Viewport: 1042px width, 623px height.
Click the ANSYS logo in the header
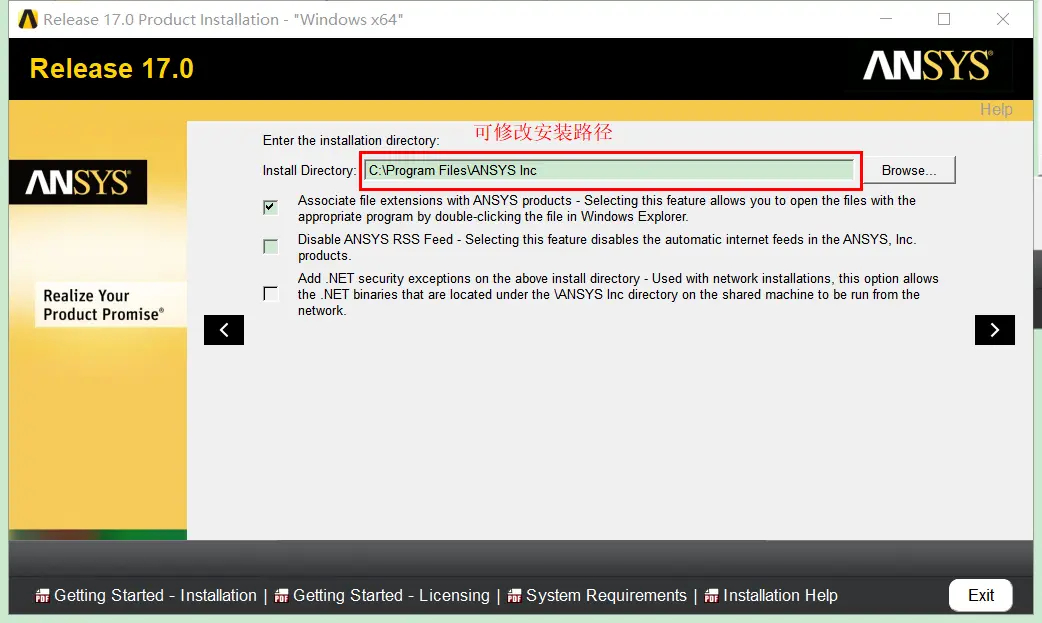pyautogui.click(x=928, y=66)
